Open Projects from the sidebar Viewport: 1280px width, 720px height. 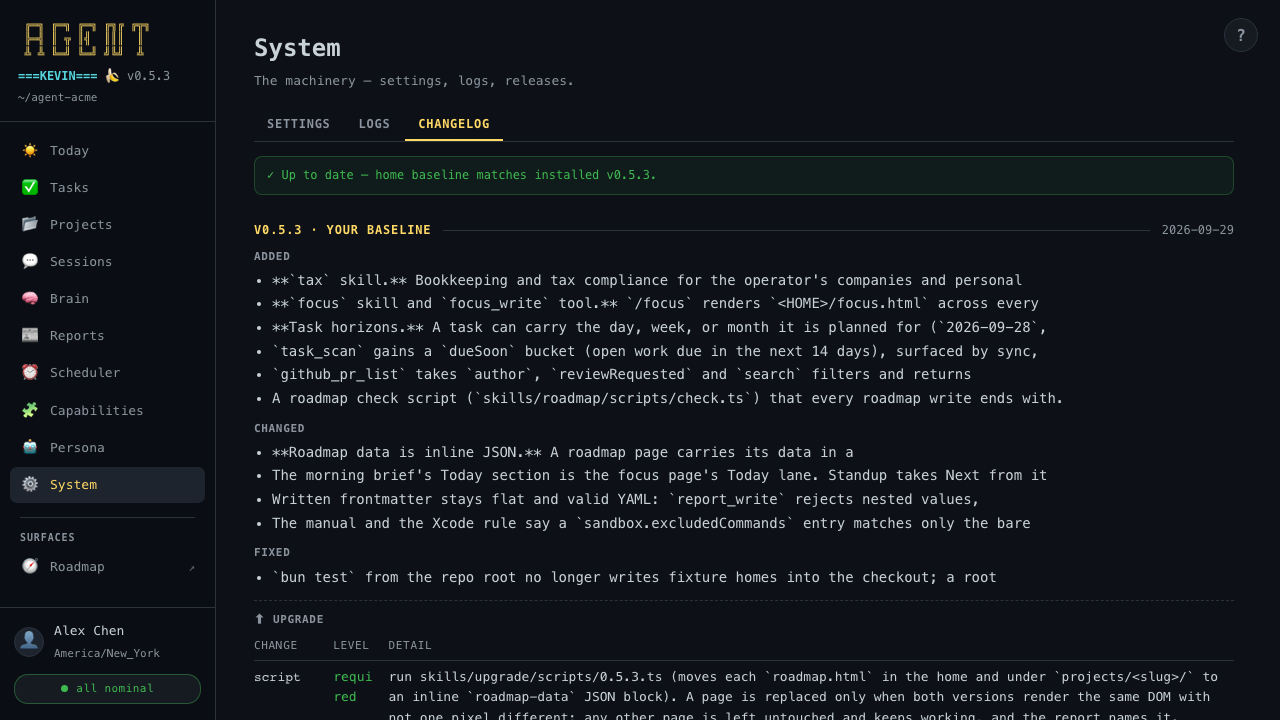(x=107, y=224)
